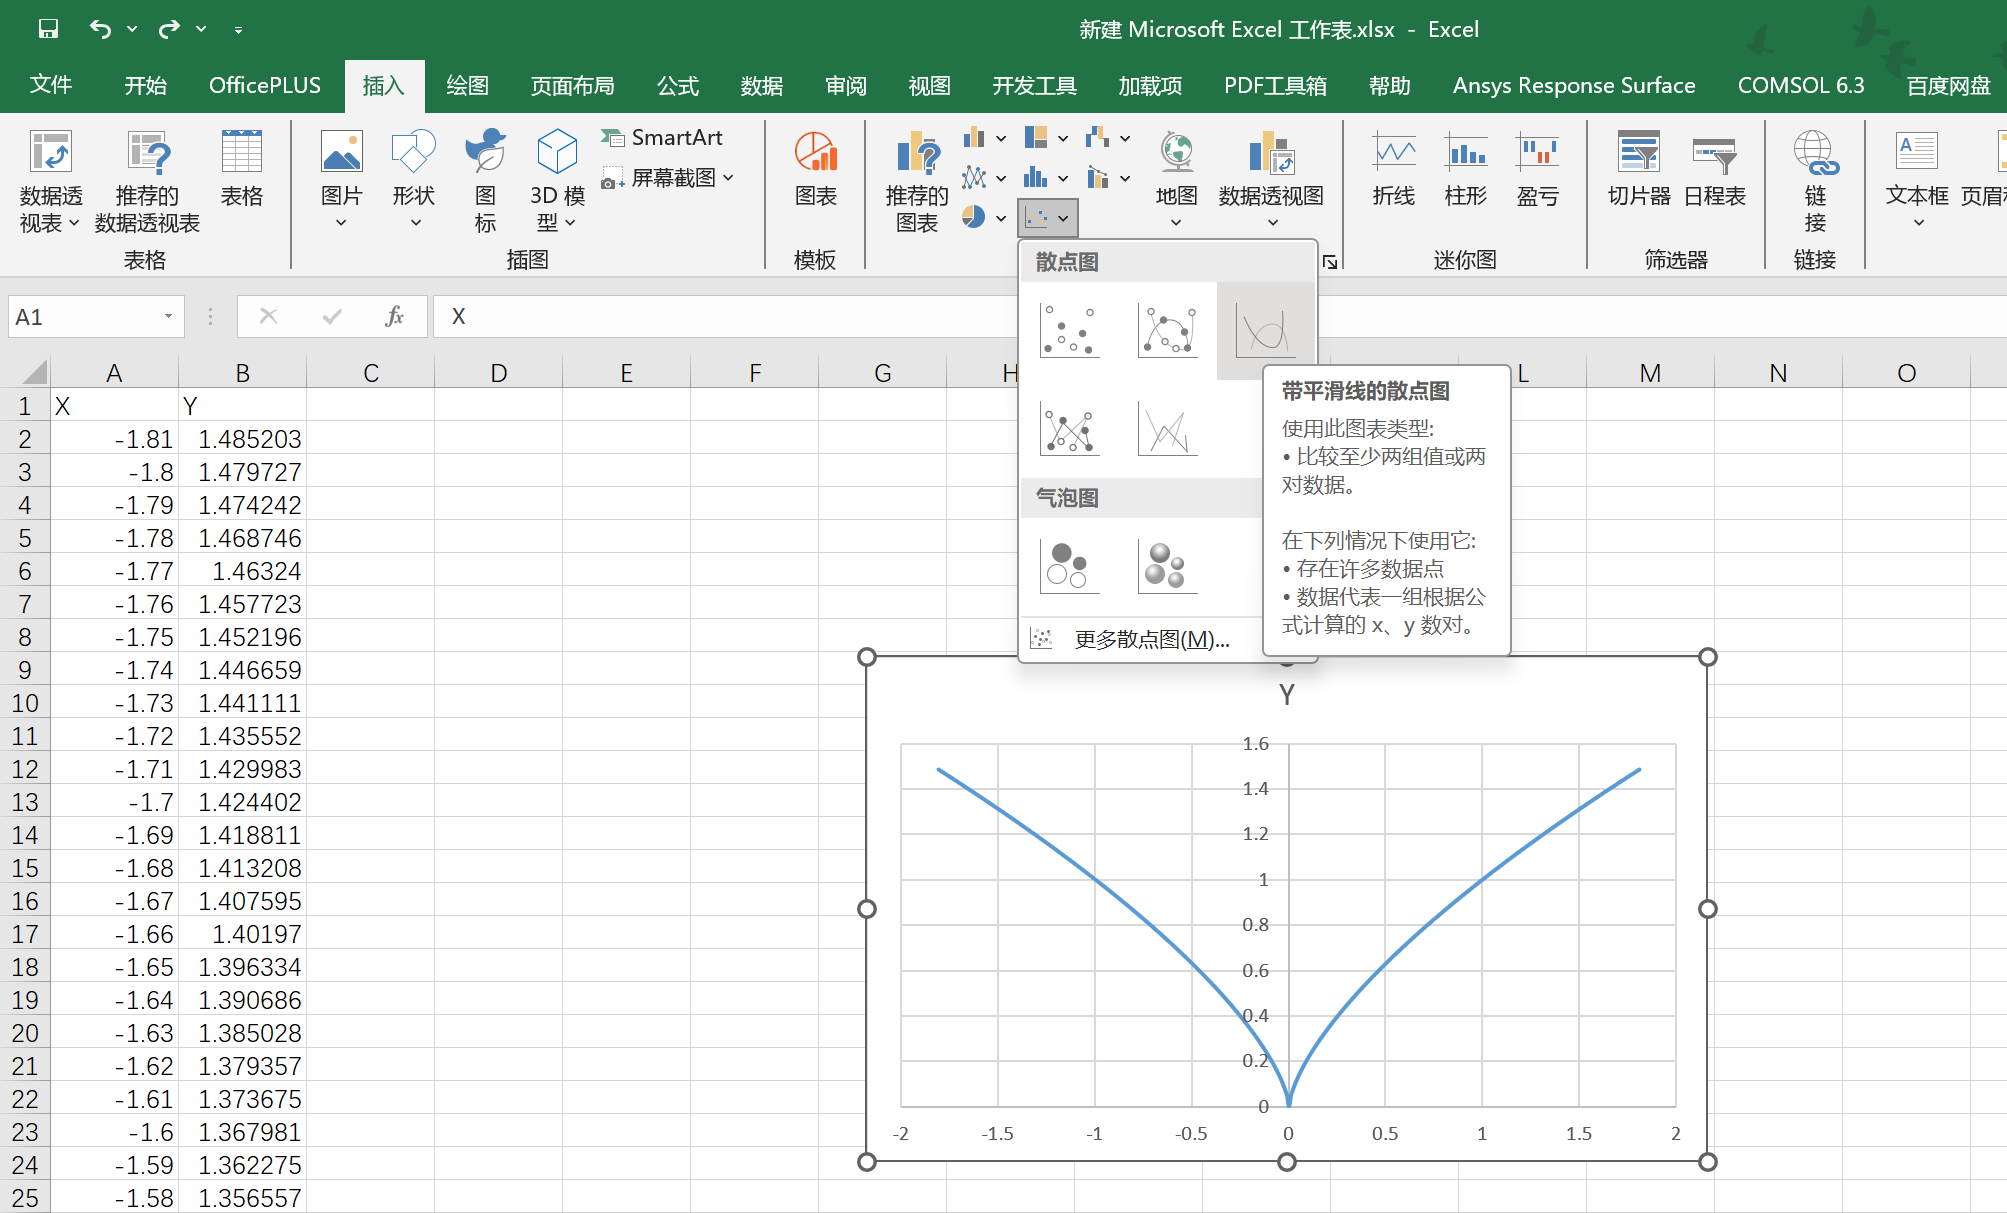Select scatter with smooth lines chart type
2007x1213 pixels.
pos(1265,330)
